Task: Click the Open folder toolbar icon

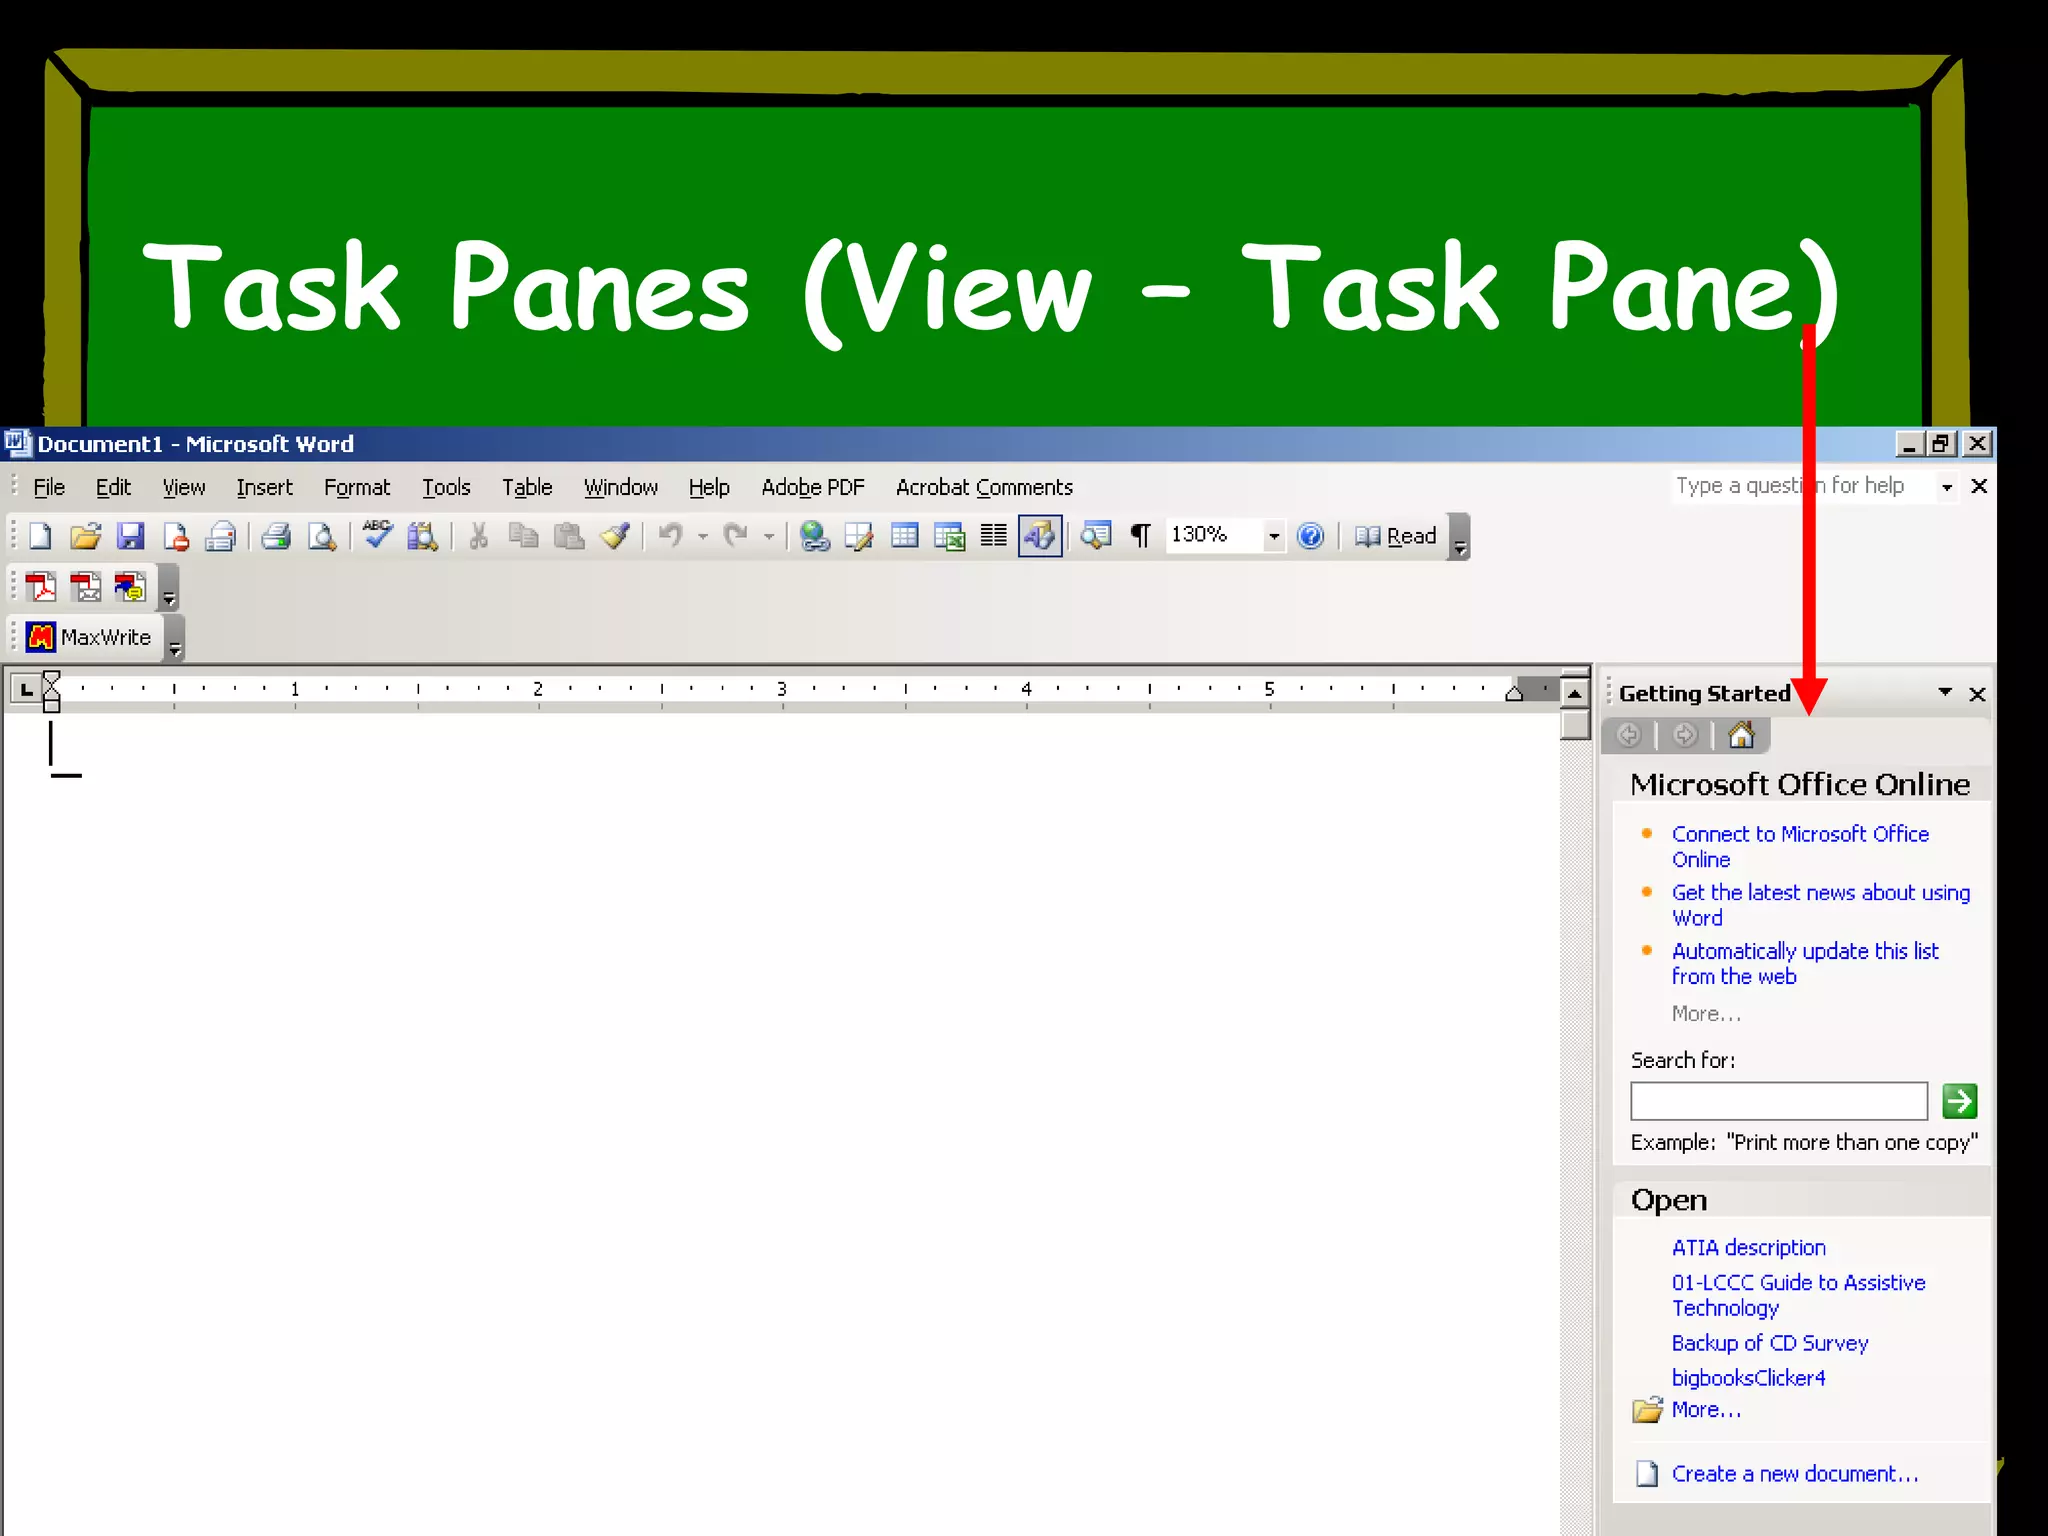Action: 85,536
